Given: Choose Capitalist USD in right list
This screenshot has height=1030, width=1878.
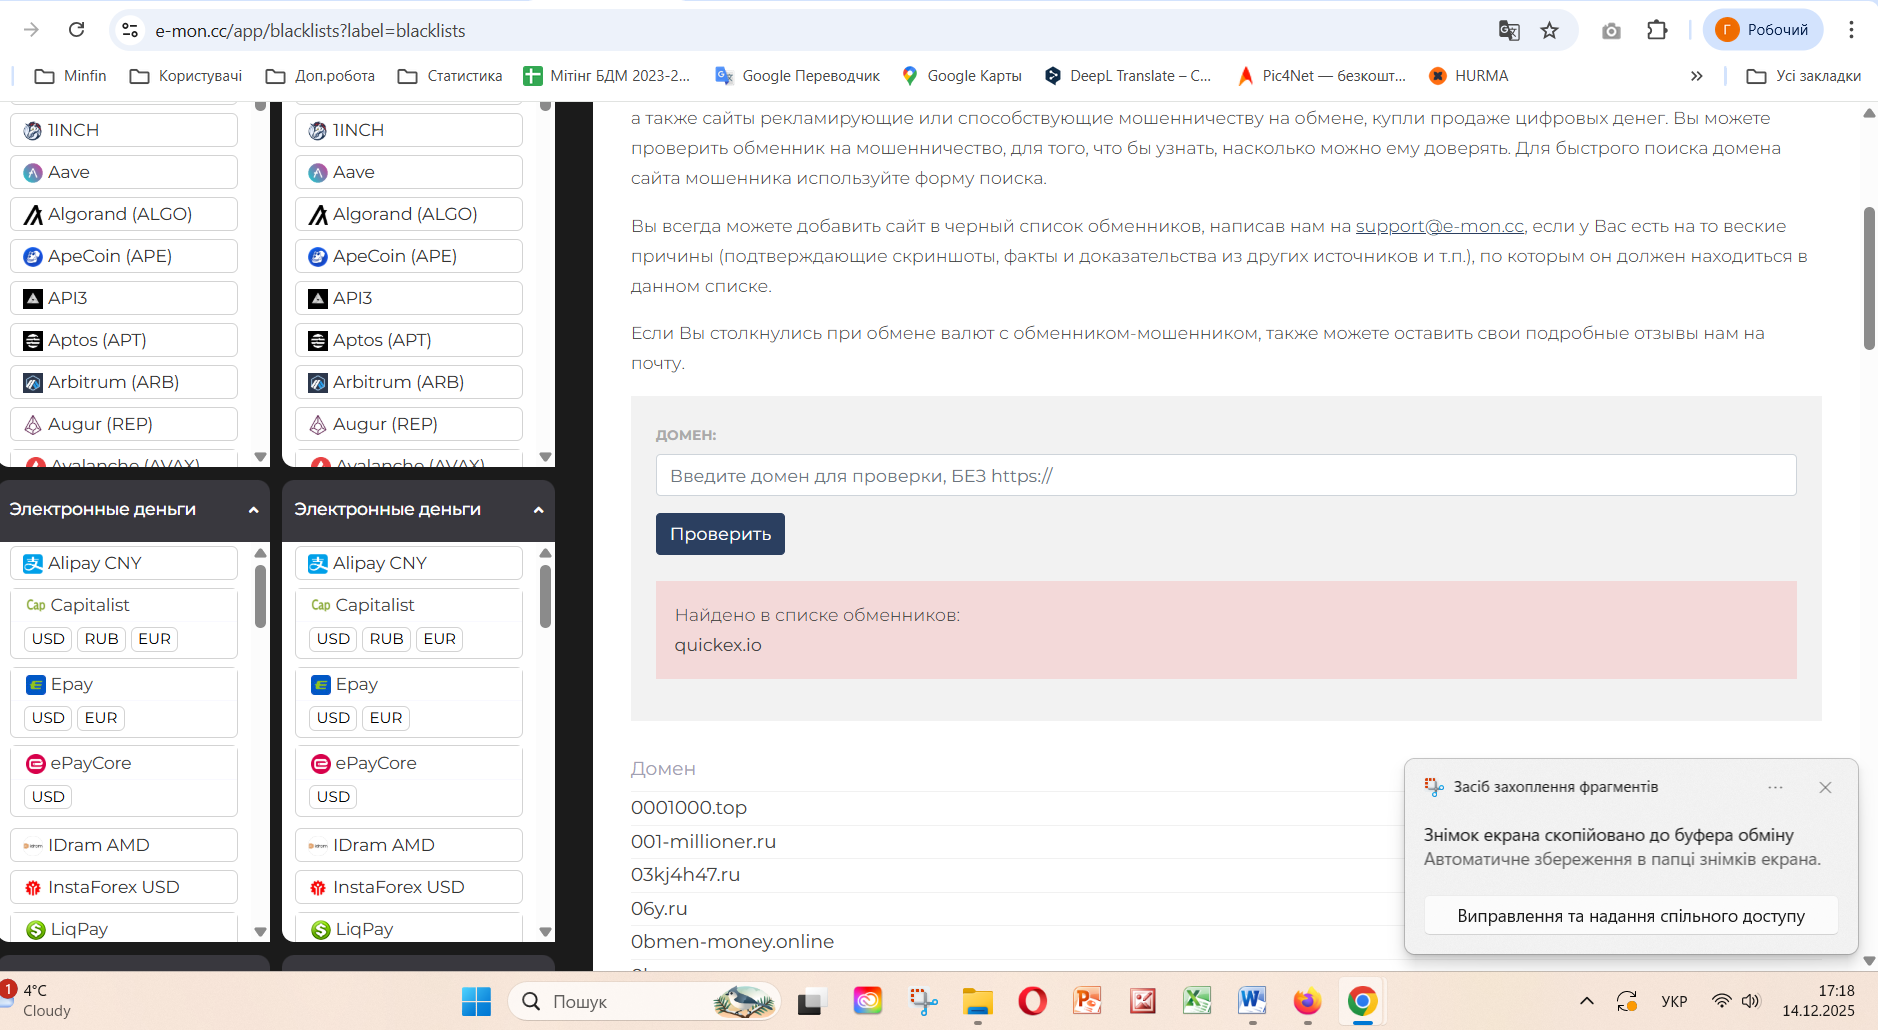Looking at the screenshot, I should (x=333, y=639).
